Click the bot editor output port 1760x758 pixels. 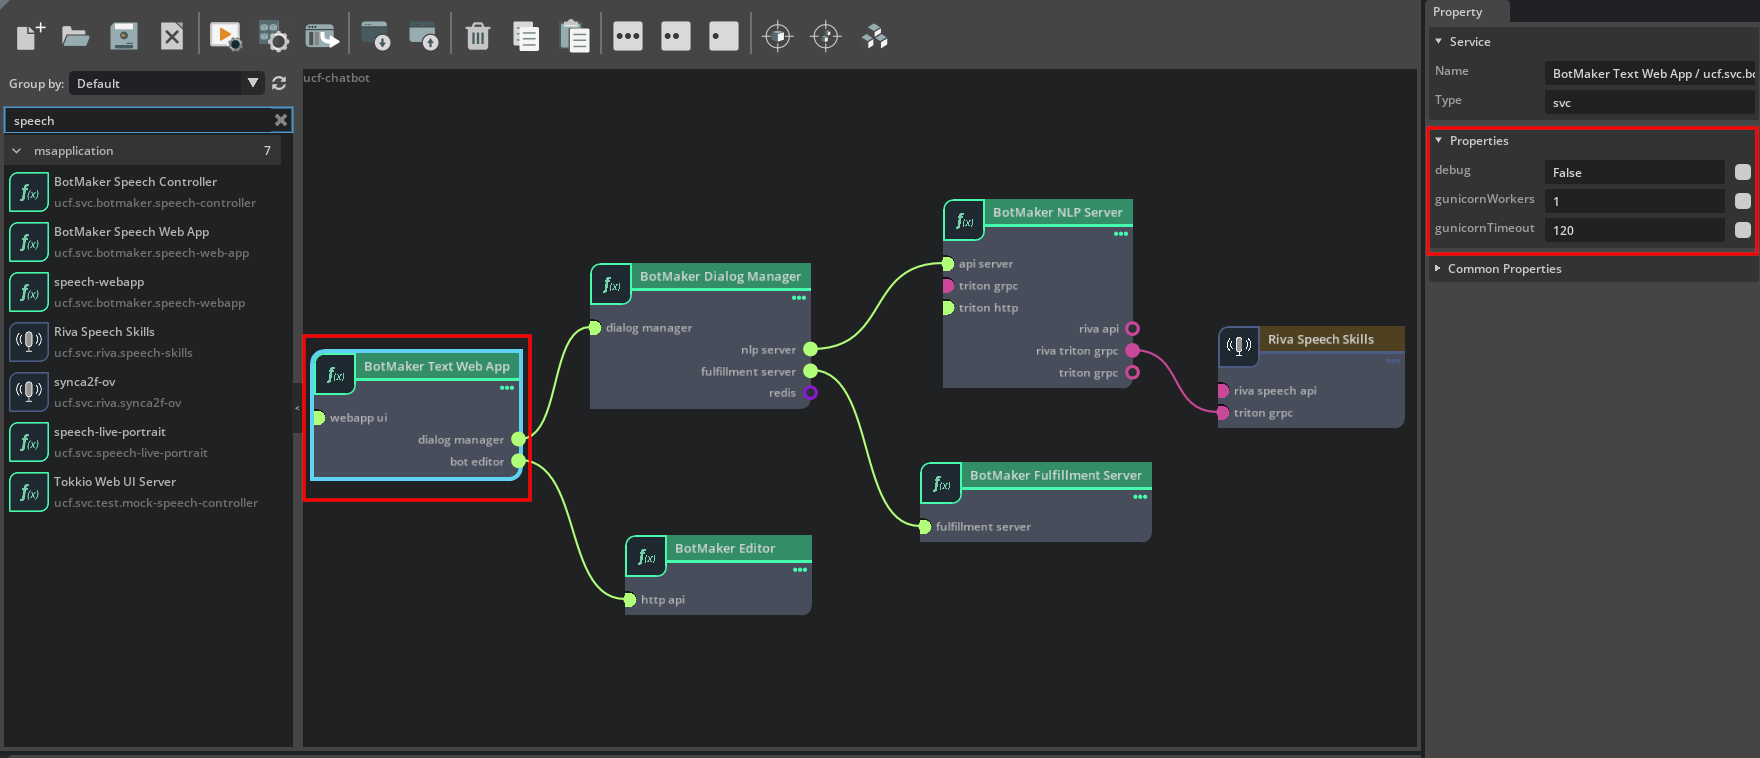[x=519, y=461]
